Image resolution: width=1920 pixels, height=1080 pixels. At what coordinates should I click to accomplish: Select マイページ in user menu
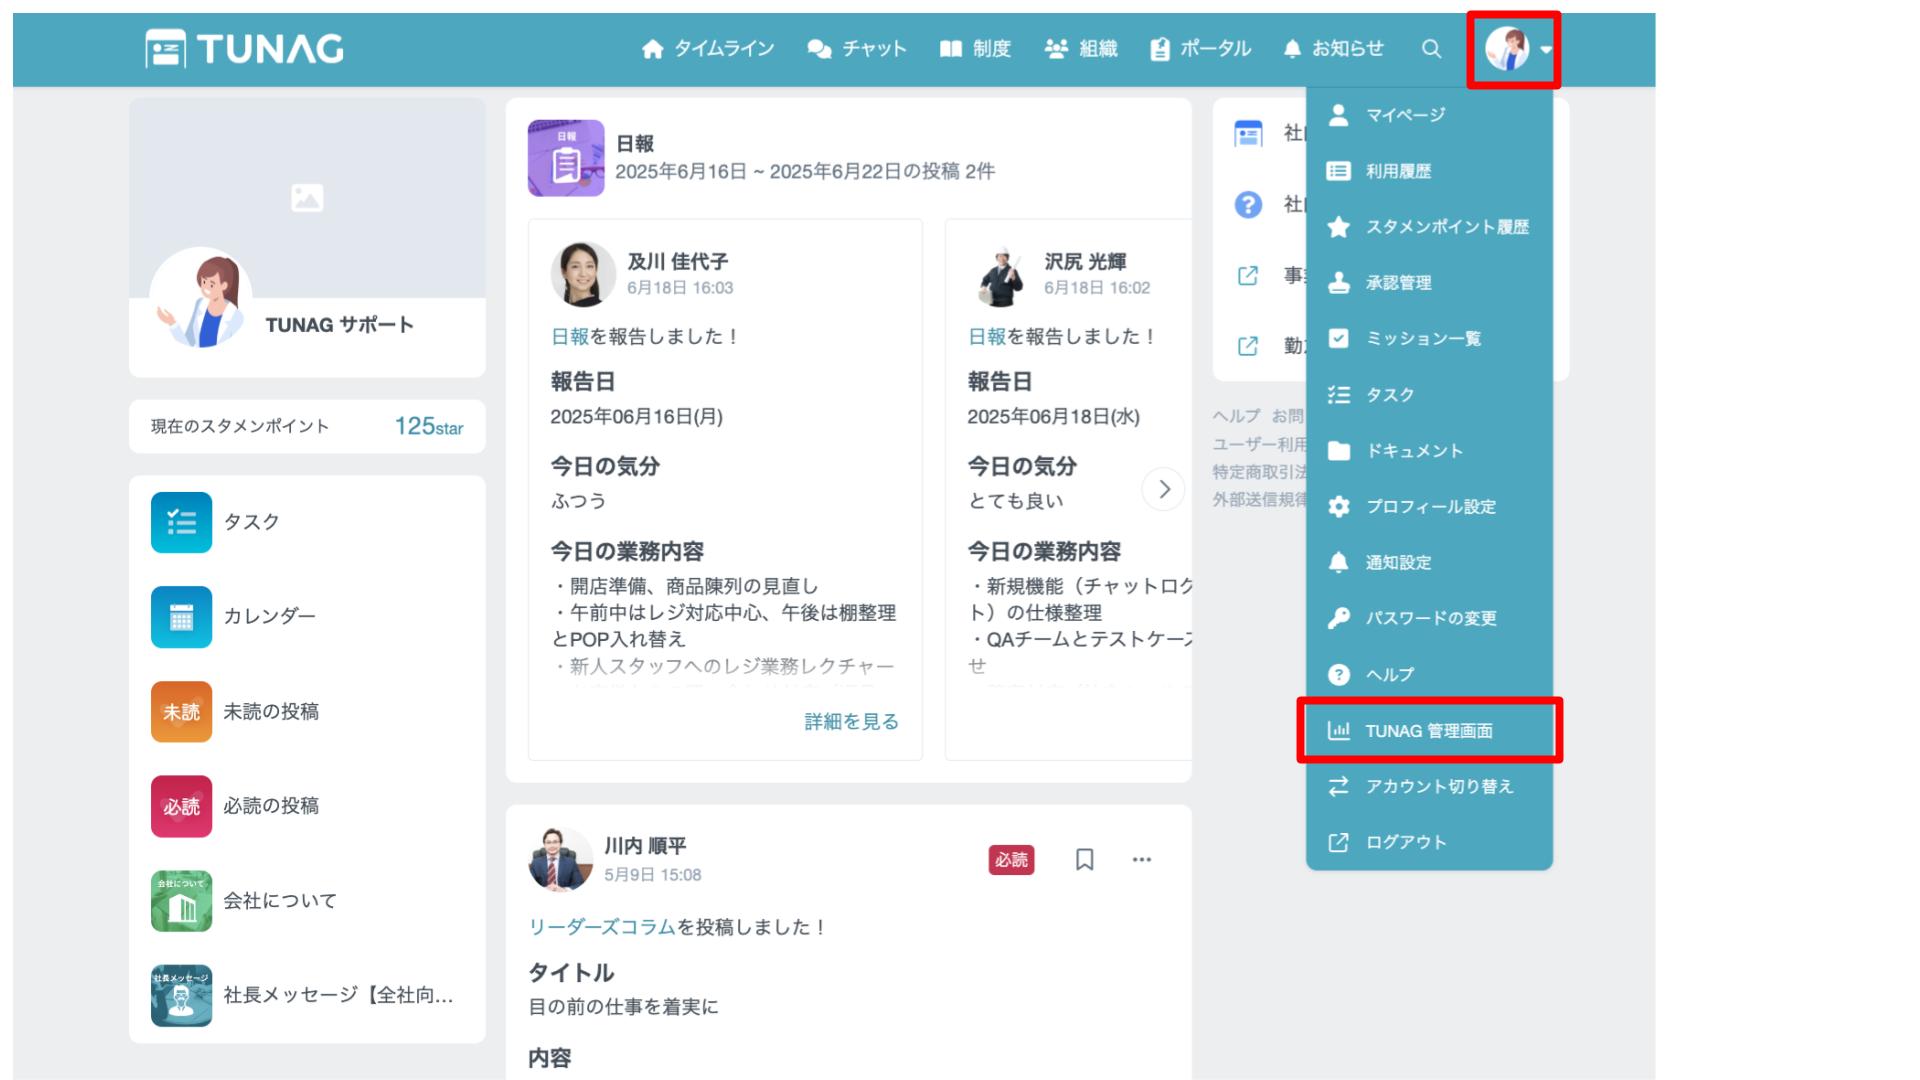[1429, 115]
